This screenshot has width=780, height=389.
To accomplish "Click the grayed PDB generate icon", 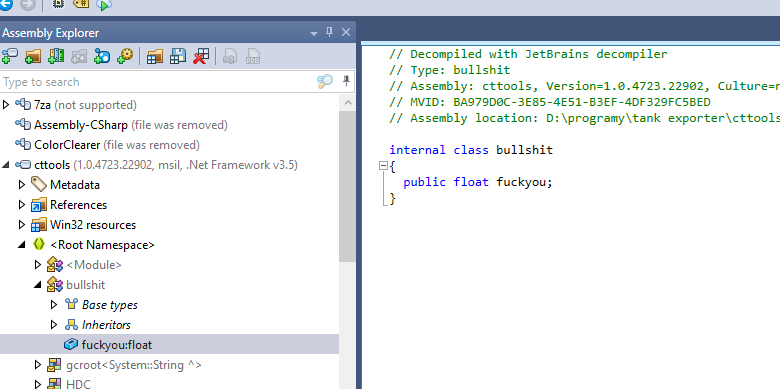I will click(253, 56).
